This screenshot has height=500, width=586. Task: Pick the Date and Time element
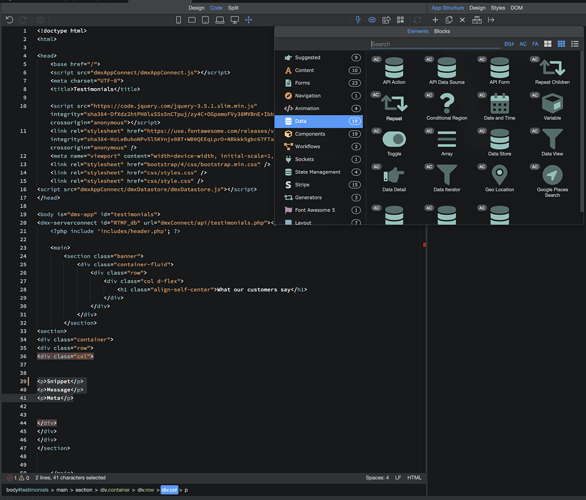click(499, 107)
